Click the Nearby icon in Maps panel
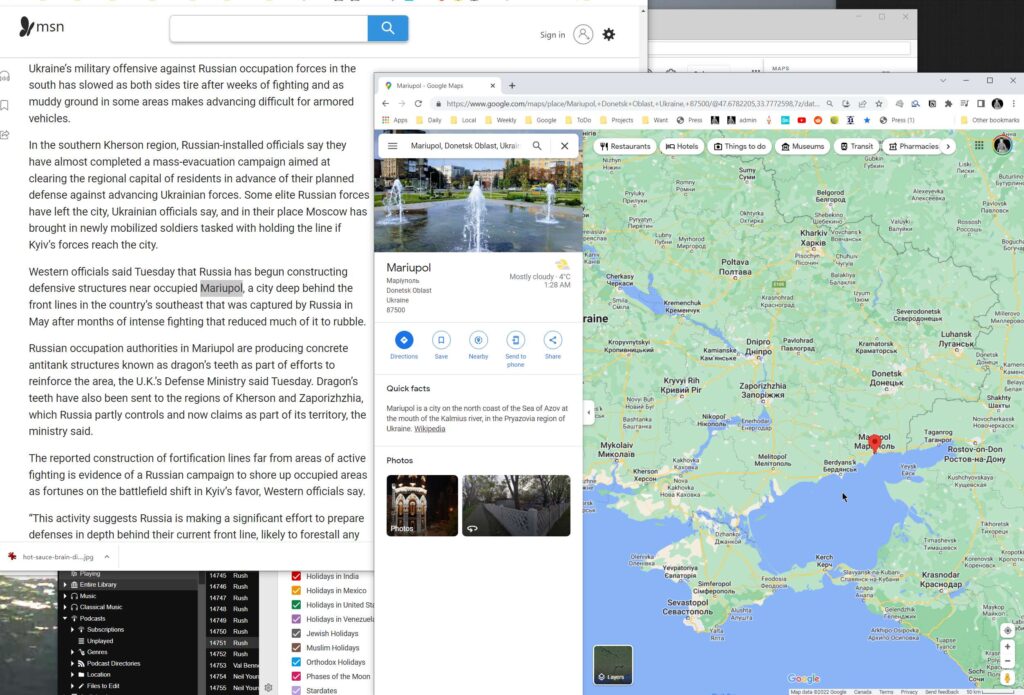Image resolution: width=1024 pixels, height=695 pixels. tap(478, 340)
